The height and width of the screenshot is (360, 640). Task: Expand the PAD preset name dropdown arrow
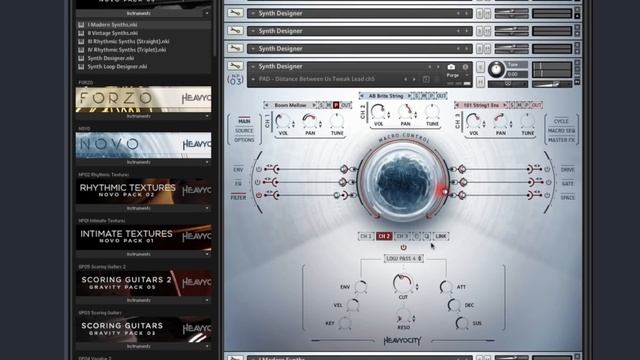[253, 79]
